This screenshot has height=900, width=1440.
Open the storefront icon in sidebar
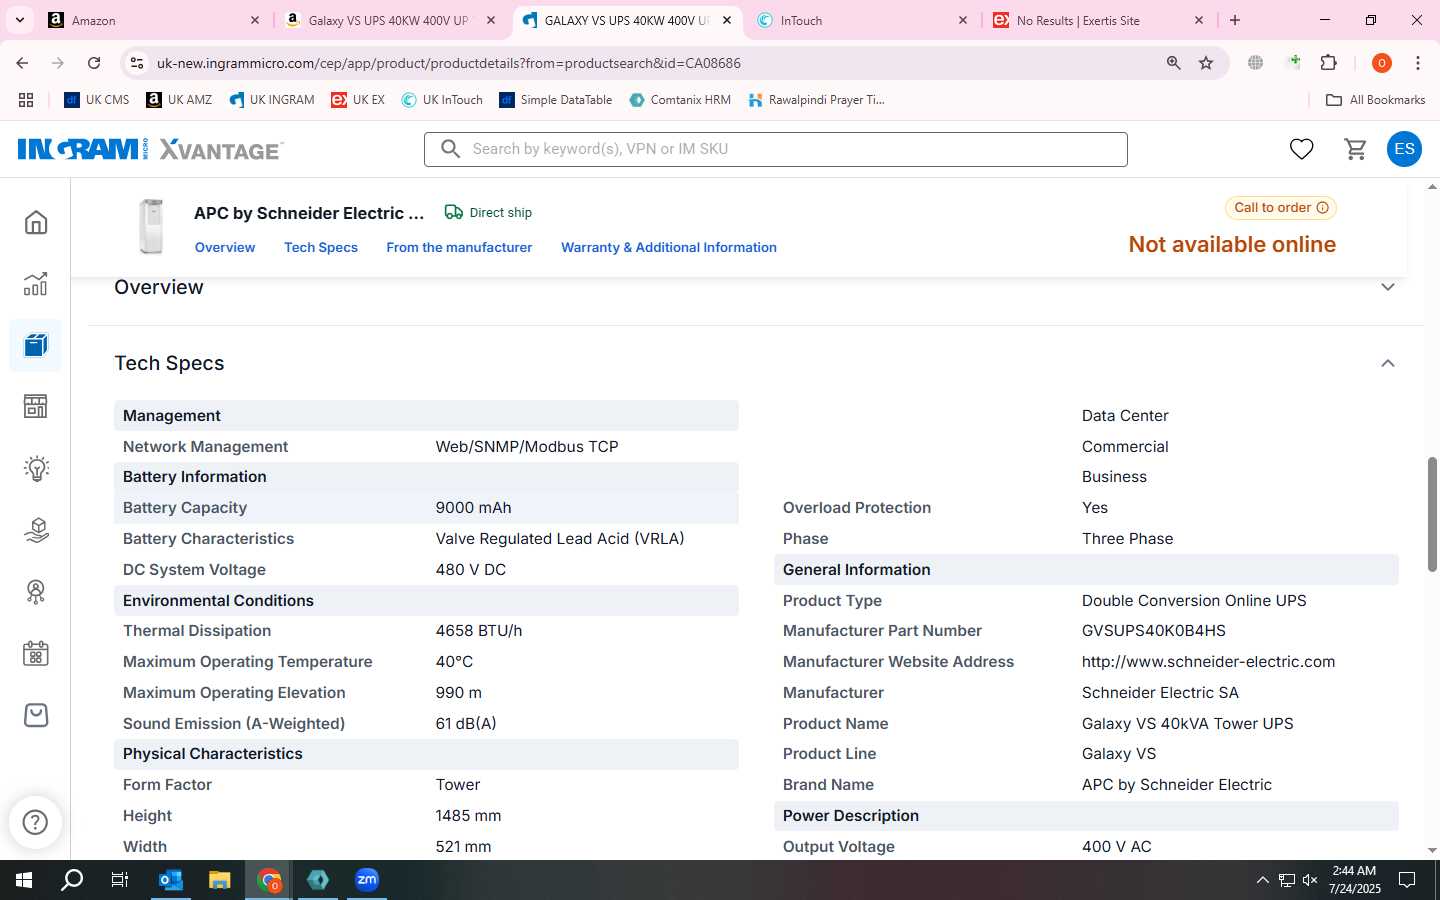[x=36, y=406]
